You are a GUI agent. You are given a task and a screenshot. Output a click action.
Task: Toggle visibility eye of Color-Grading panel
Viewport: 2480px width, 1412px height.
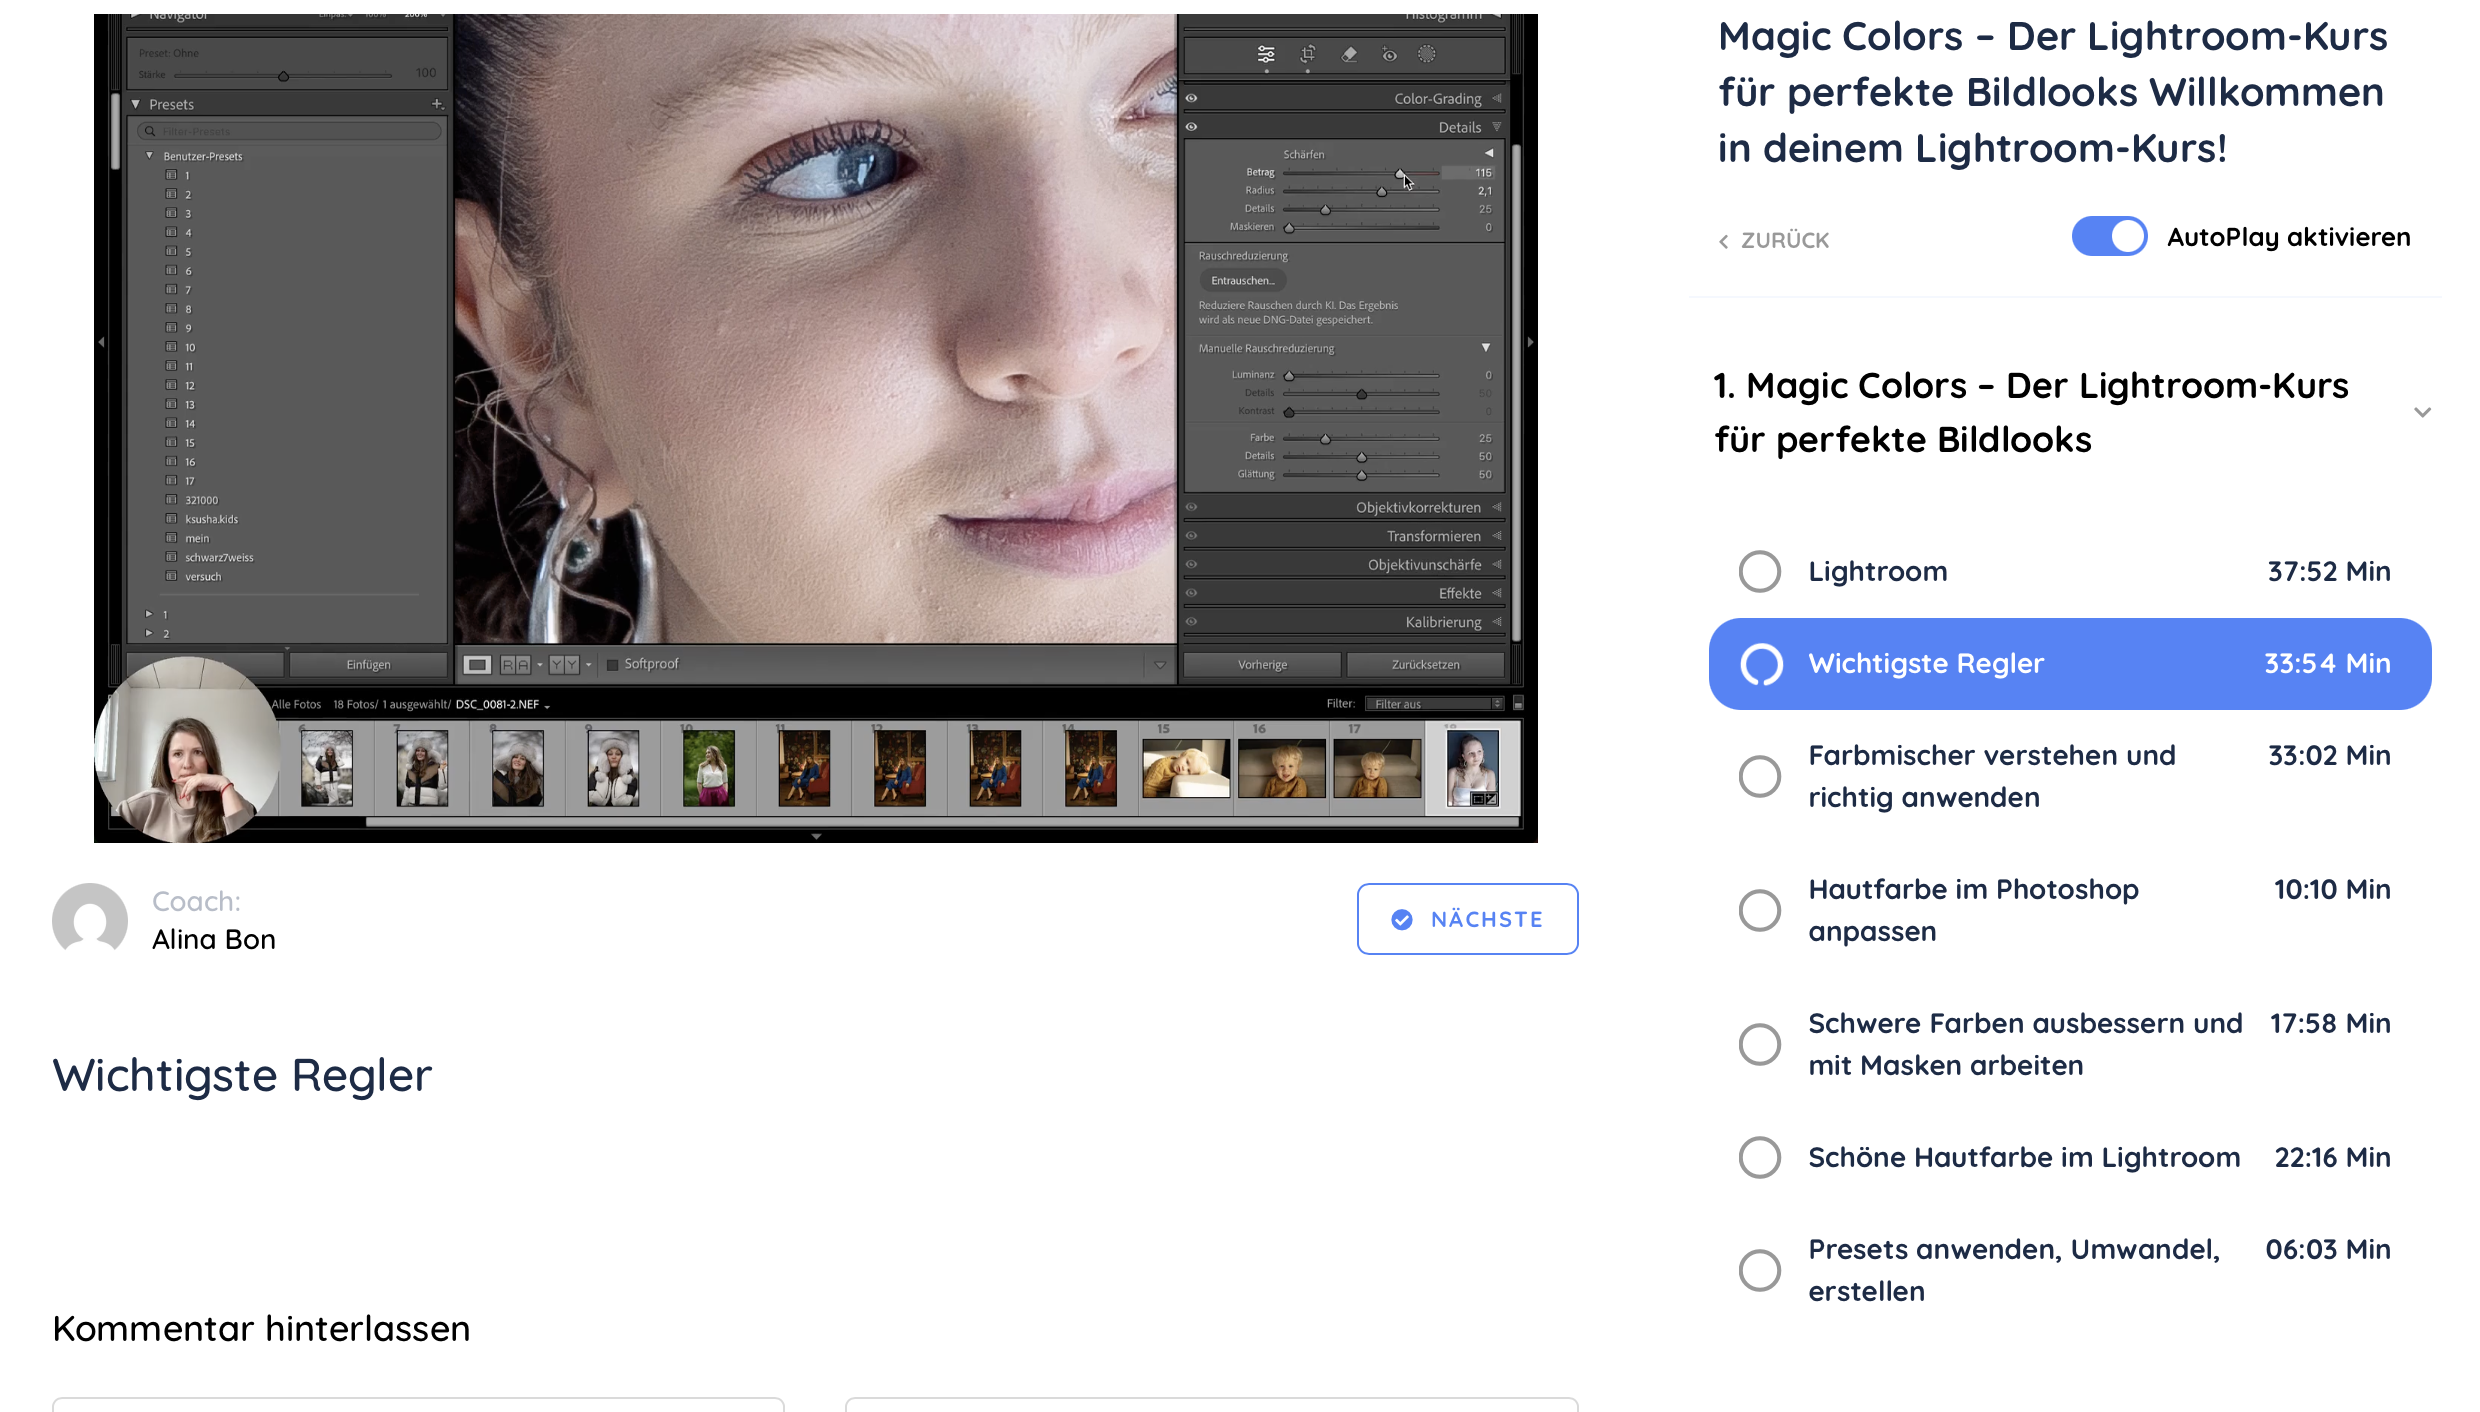click(x=1192, y=98)
